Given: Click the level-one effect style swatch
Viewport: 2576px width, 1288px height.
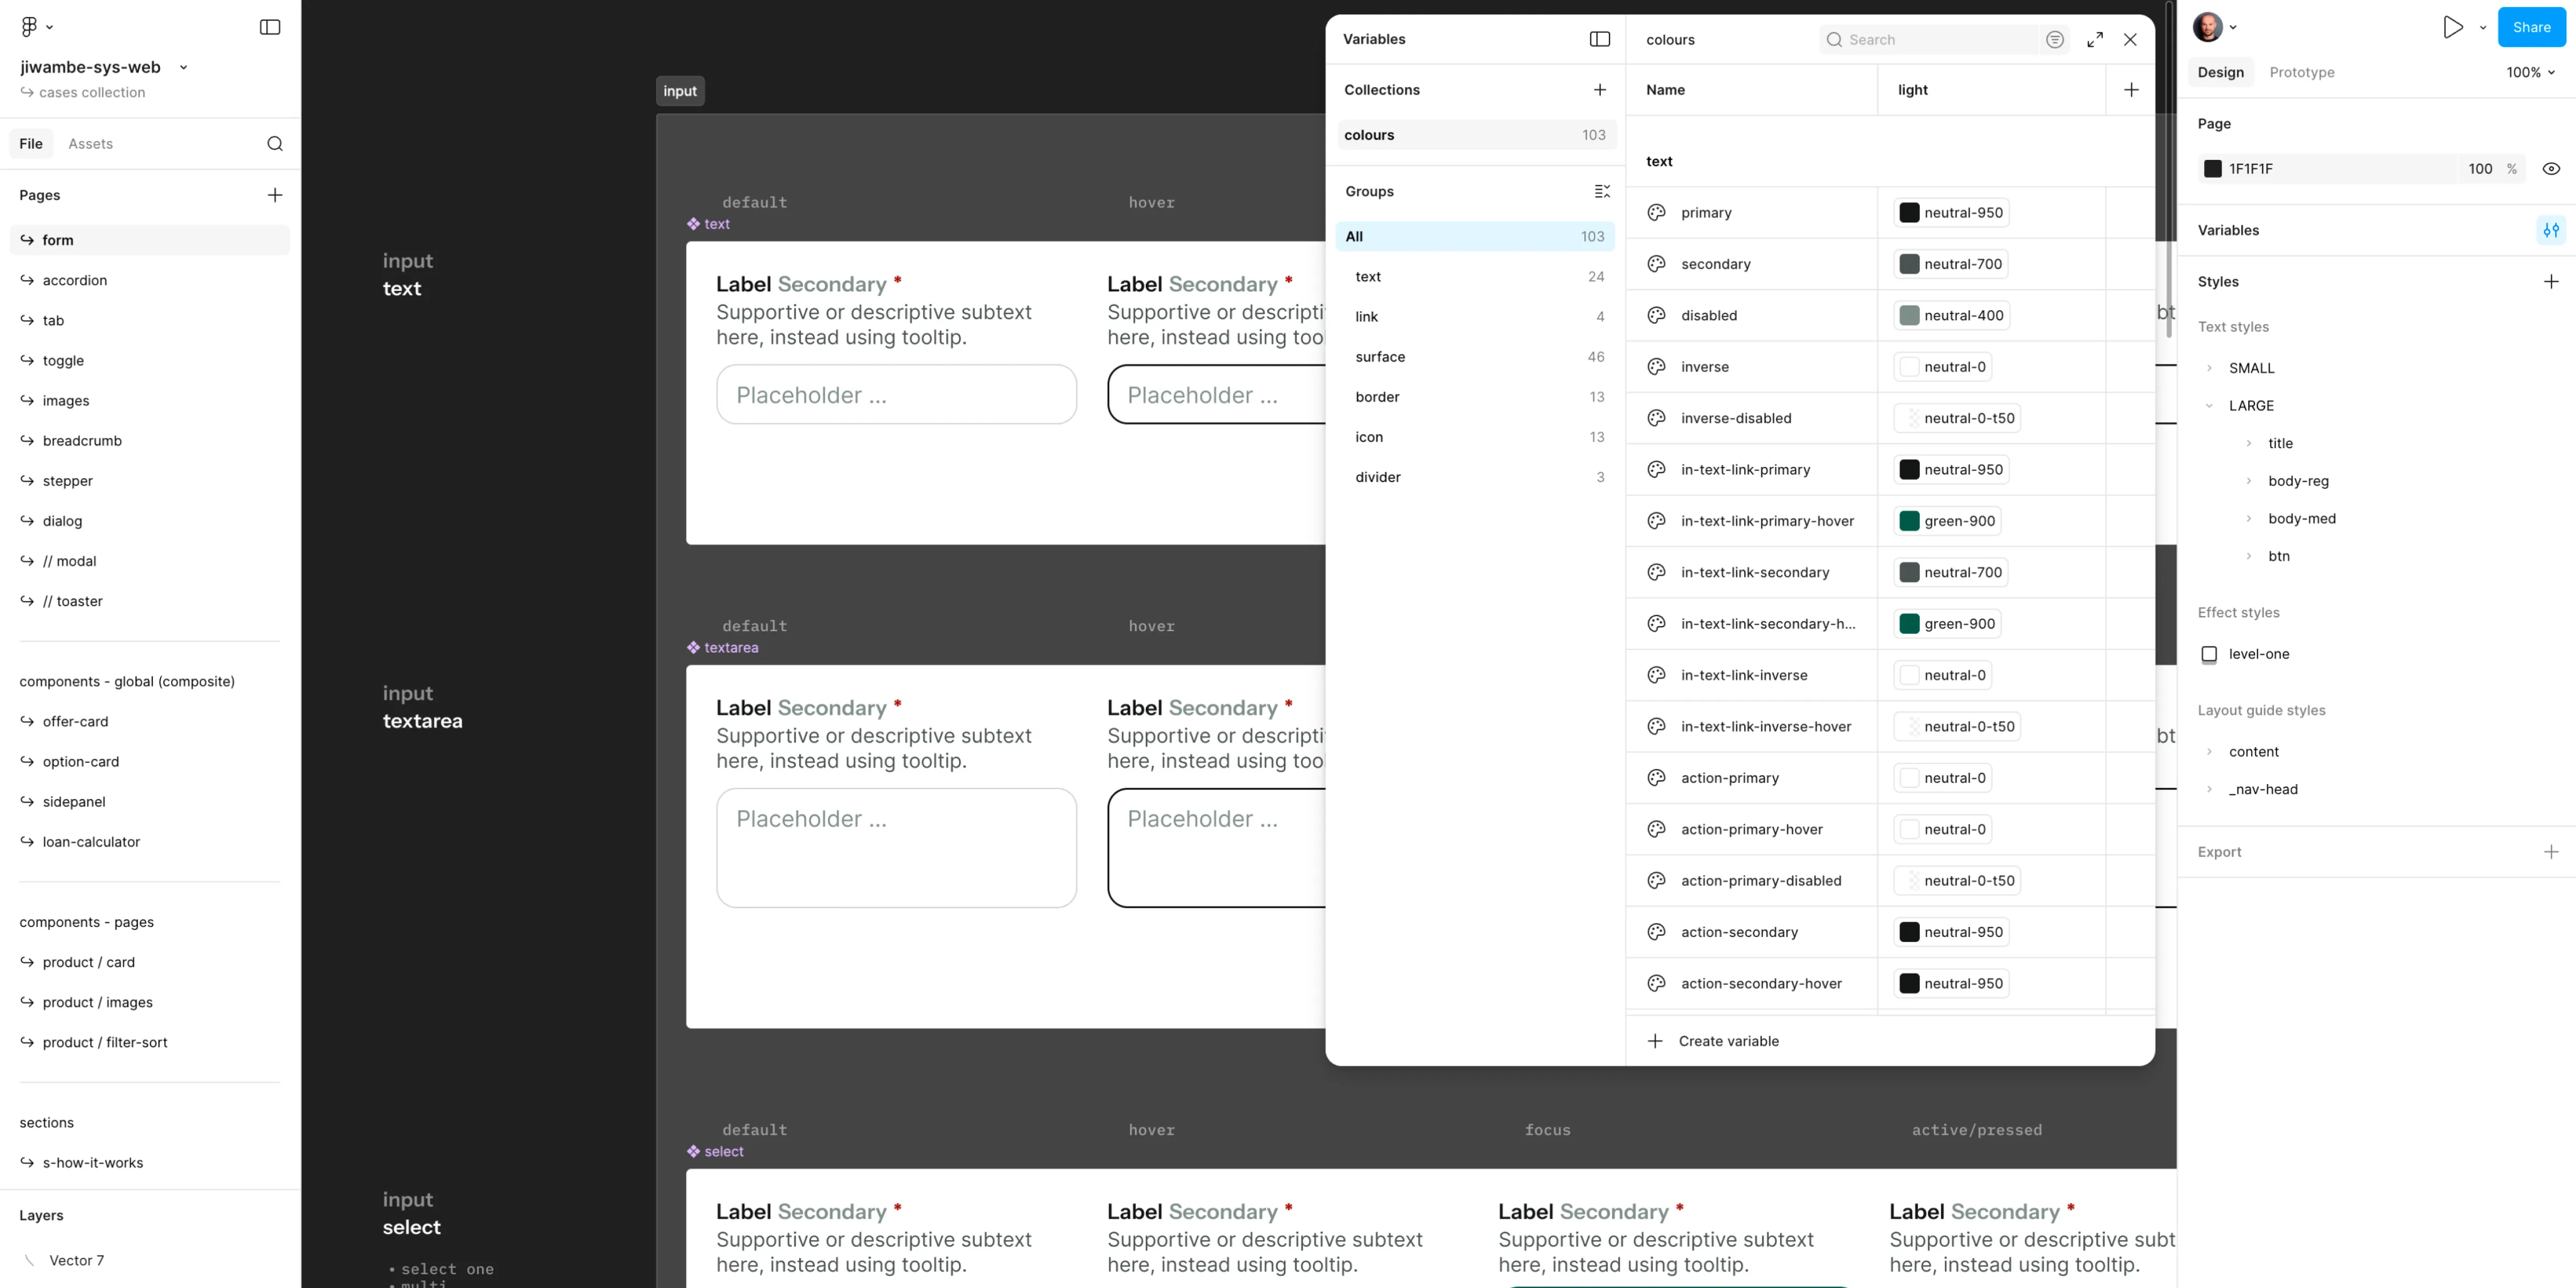Looking at the screenshot, I should click(x=2209, y=654).
